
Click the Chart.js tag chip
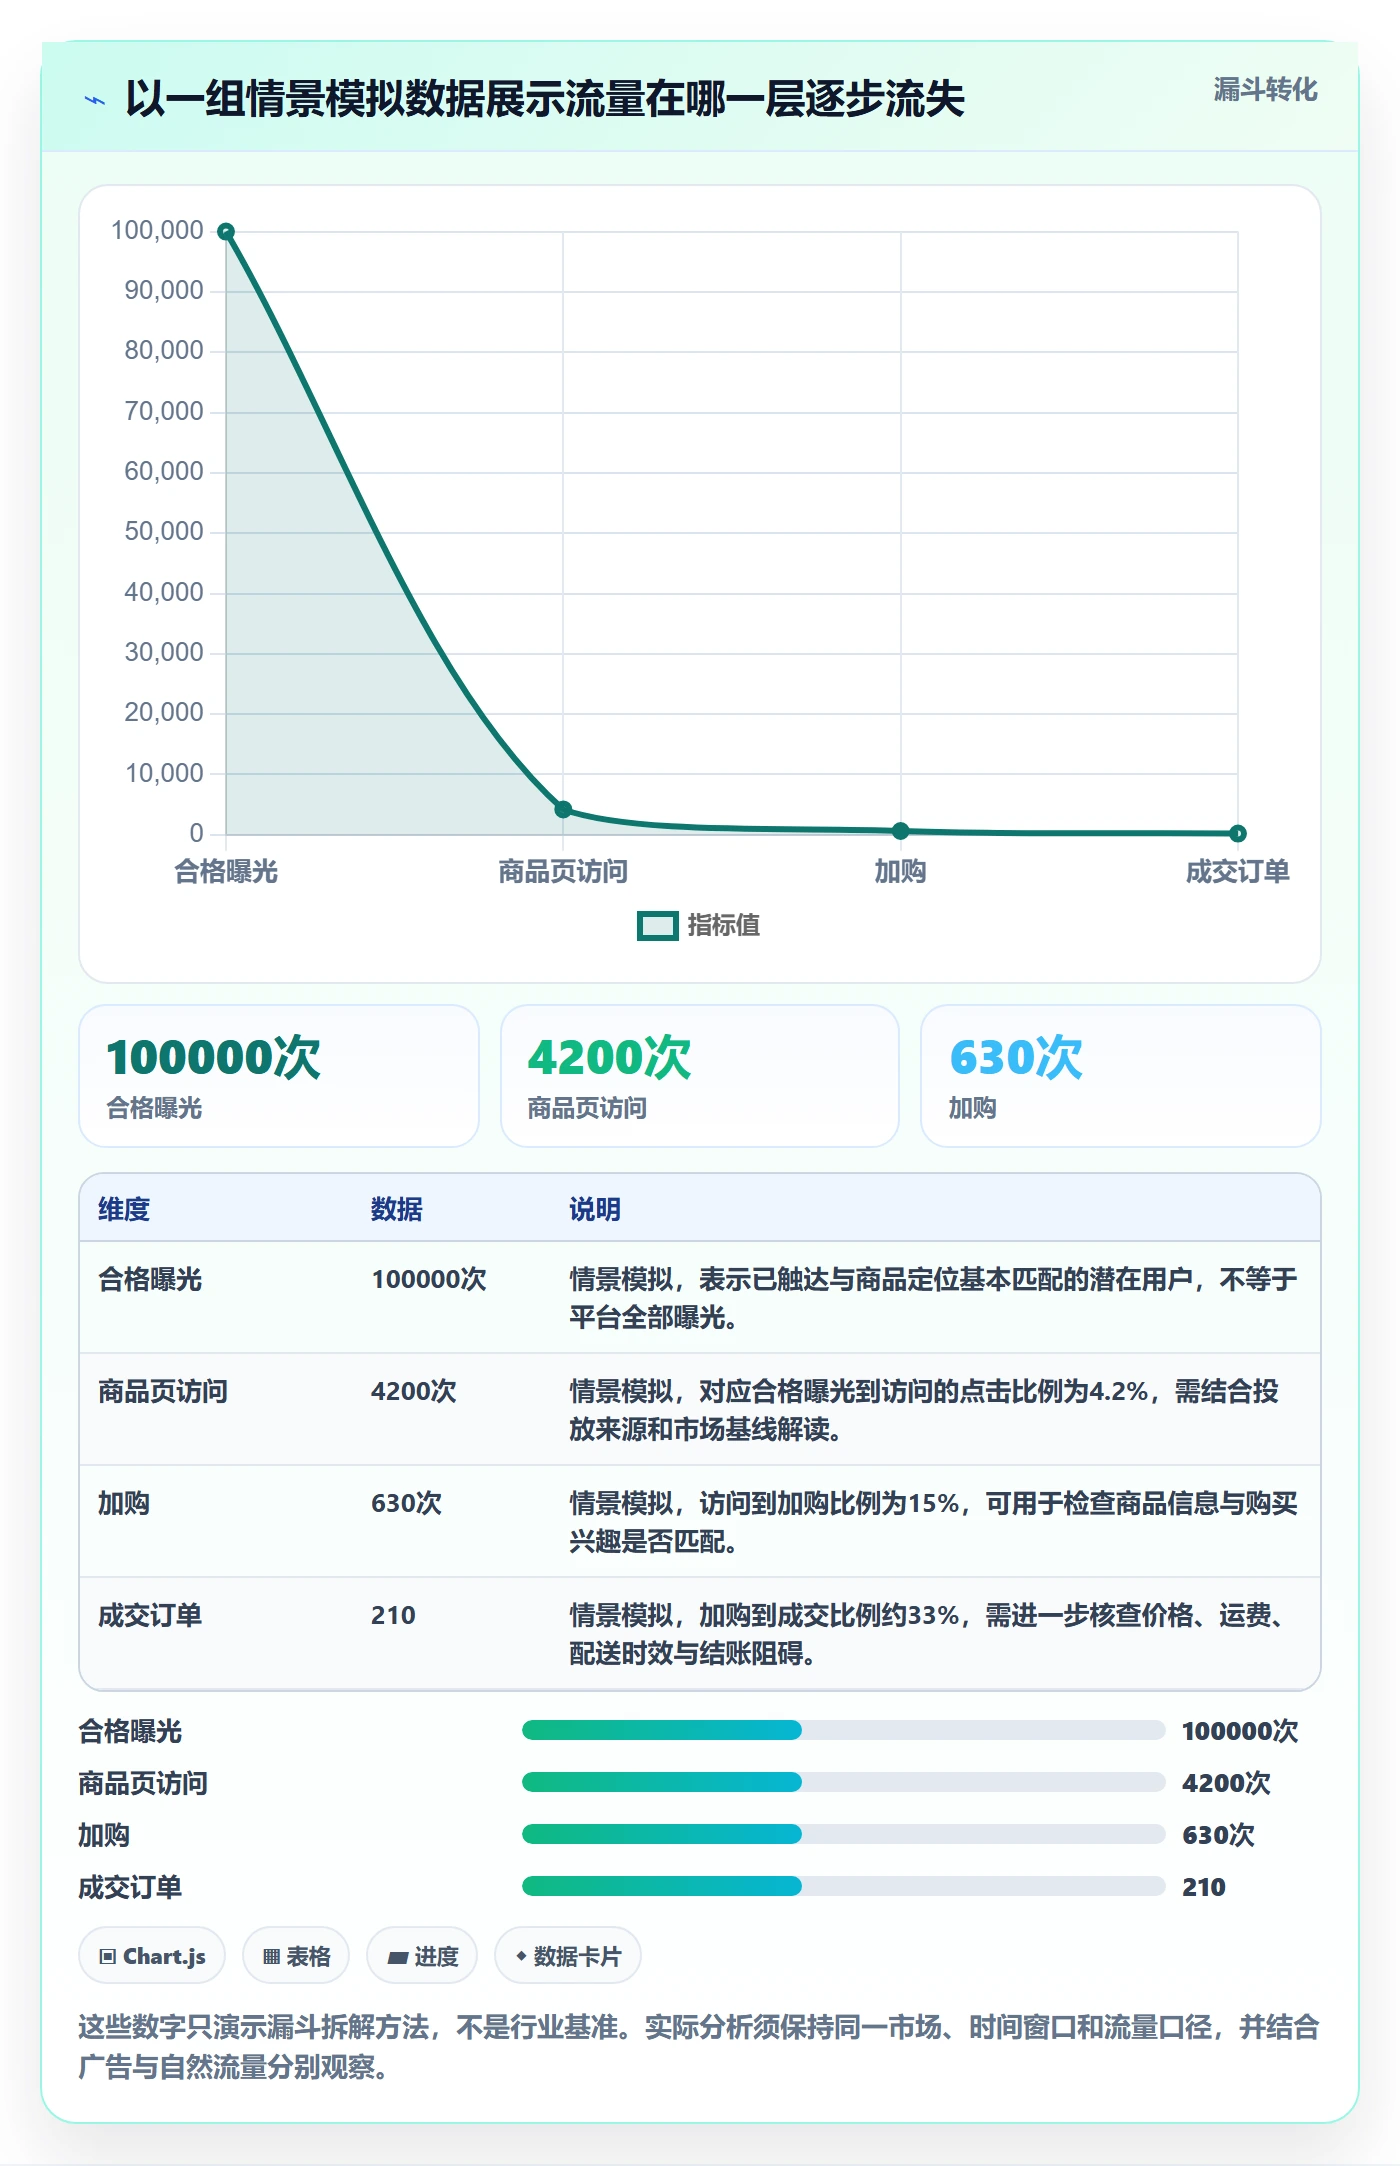[x=152, y=1956]
